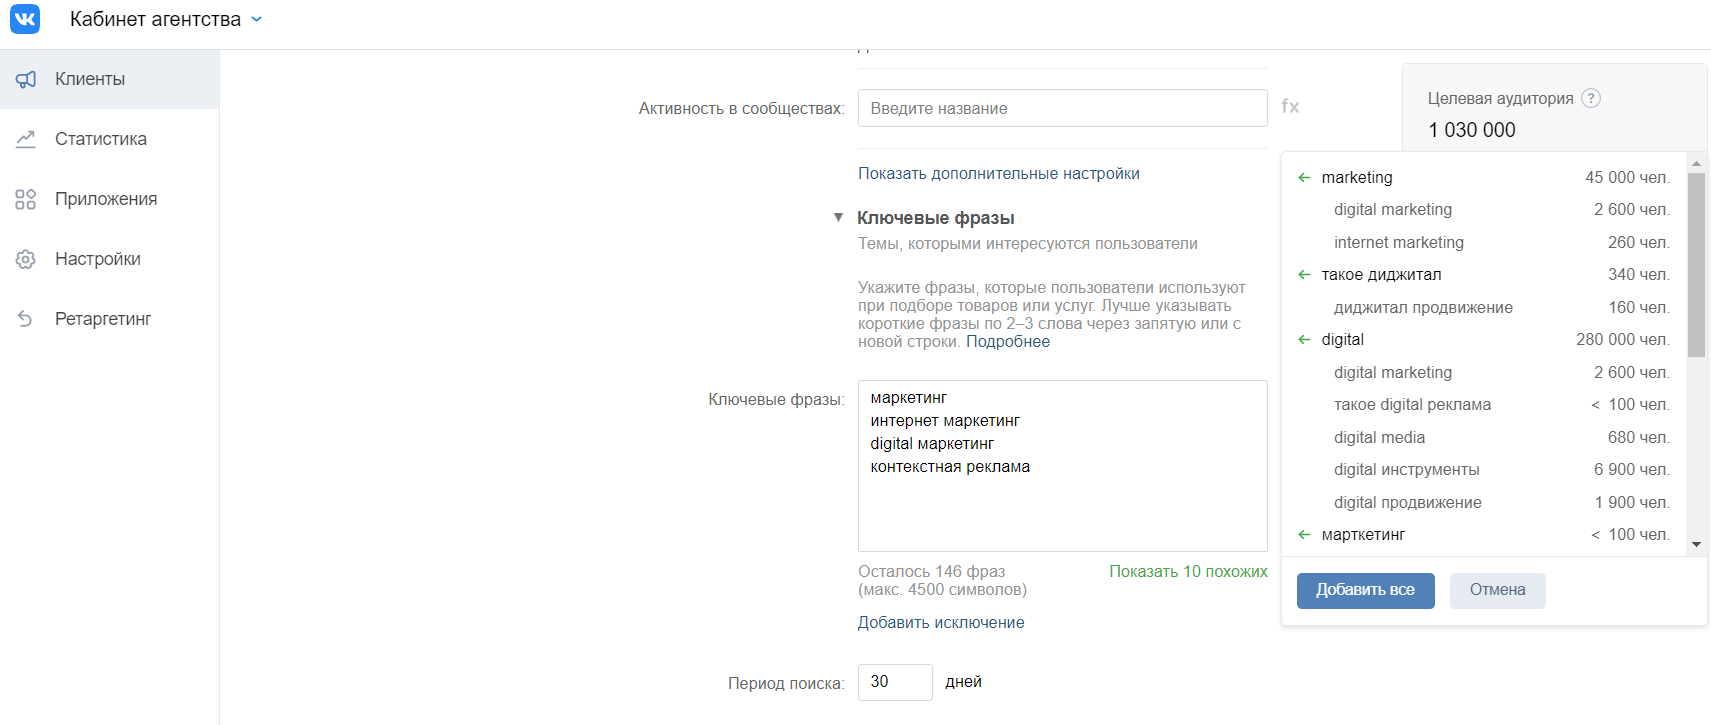Click the Активность в сообществах input field
This screenshot has width=1711, height=725.
1062,108
